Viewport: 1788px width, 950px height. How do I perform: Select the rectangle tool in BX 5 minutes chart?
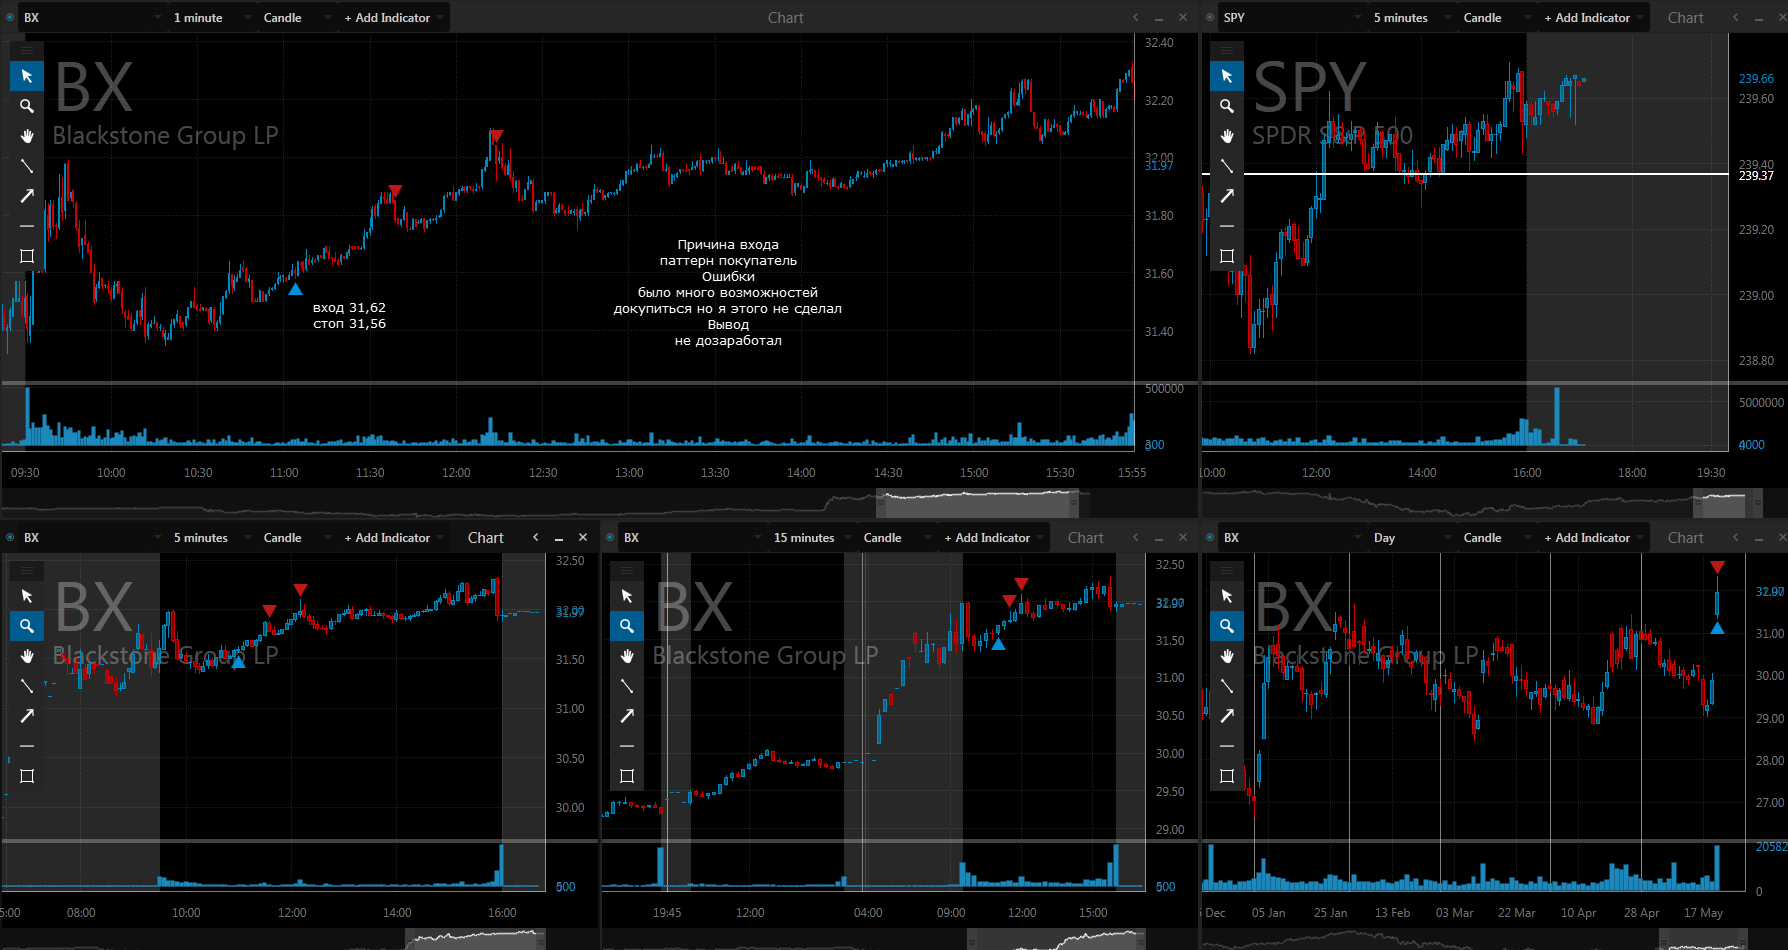(27, 776)
